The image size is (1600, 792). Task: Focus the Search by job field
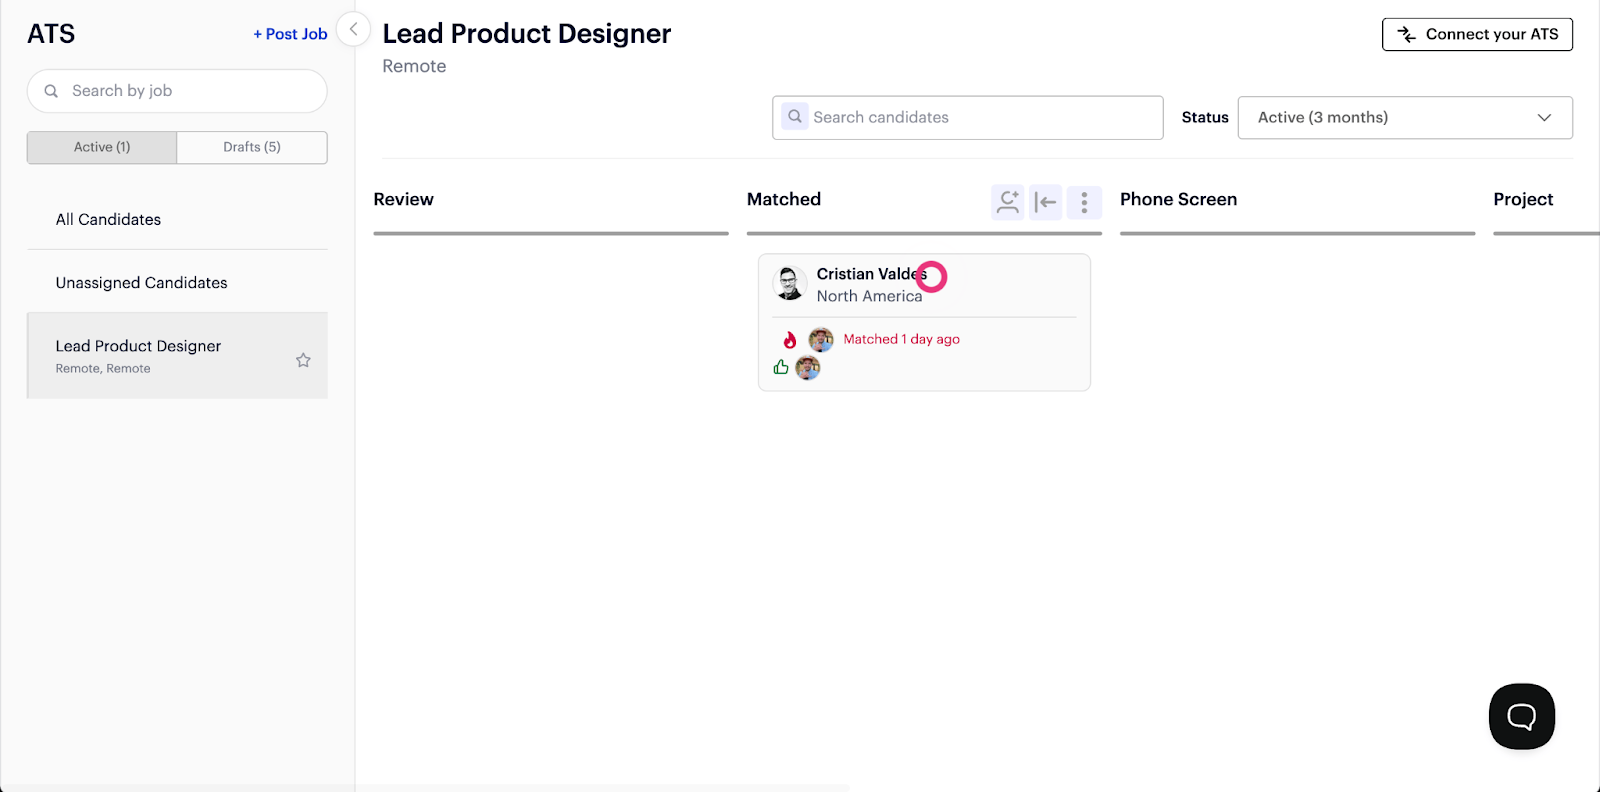coord(177,91)
